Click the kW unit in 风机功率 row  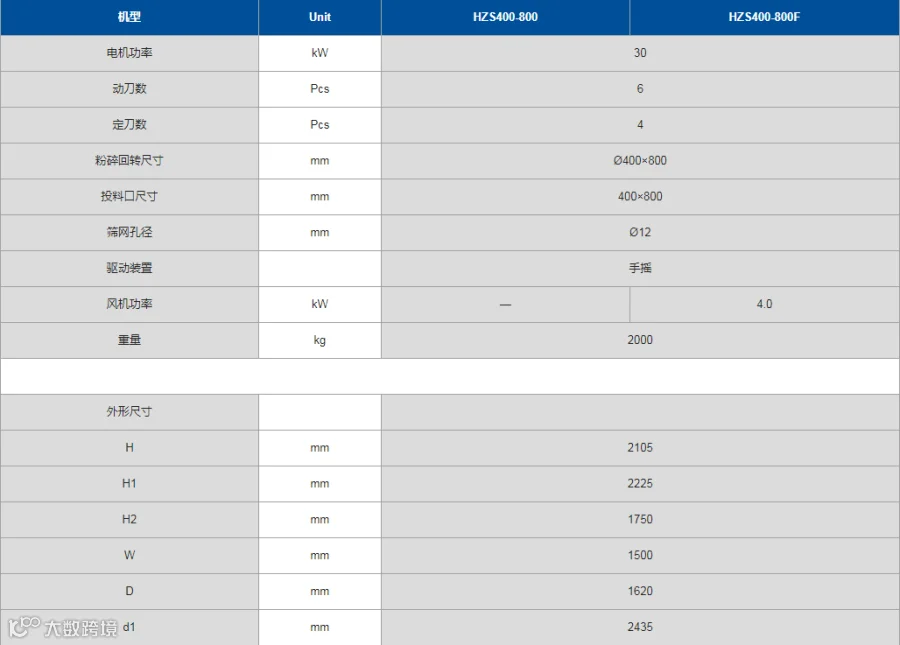320,304
